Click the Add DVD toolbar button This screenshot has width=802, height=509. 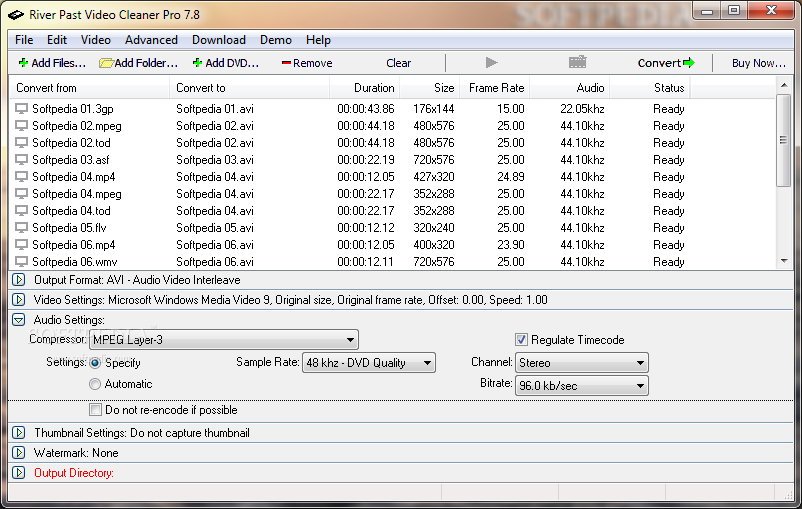(x=226, y=63)
